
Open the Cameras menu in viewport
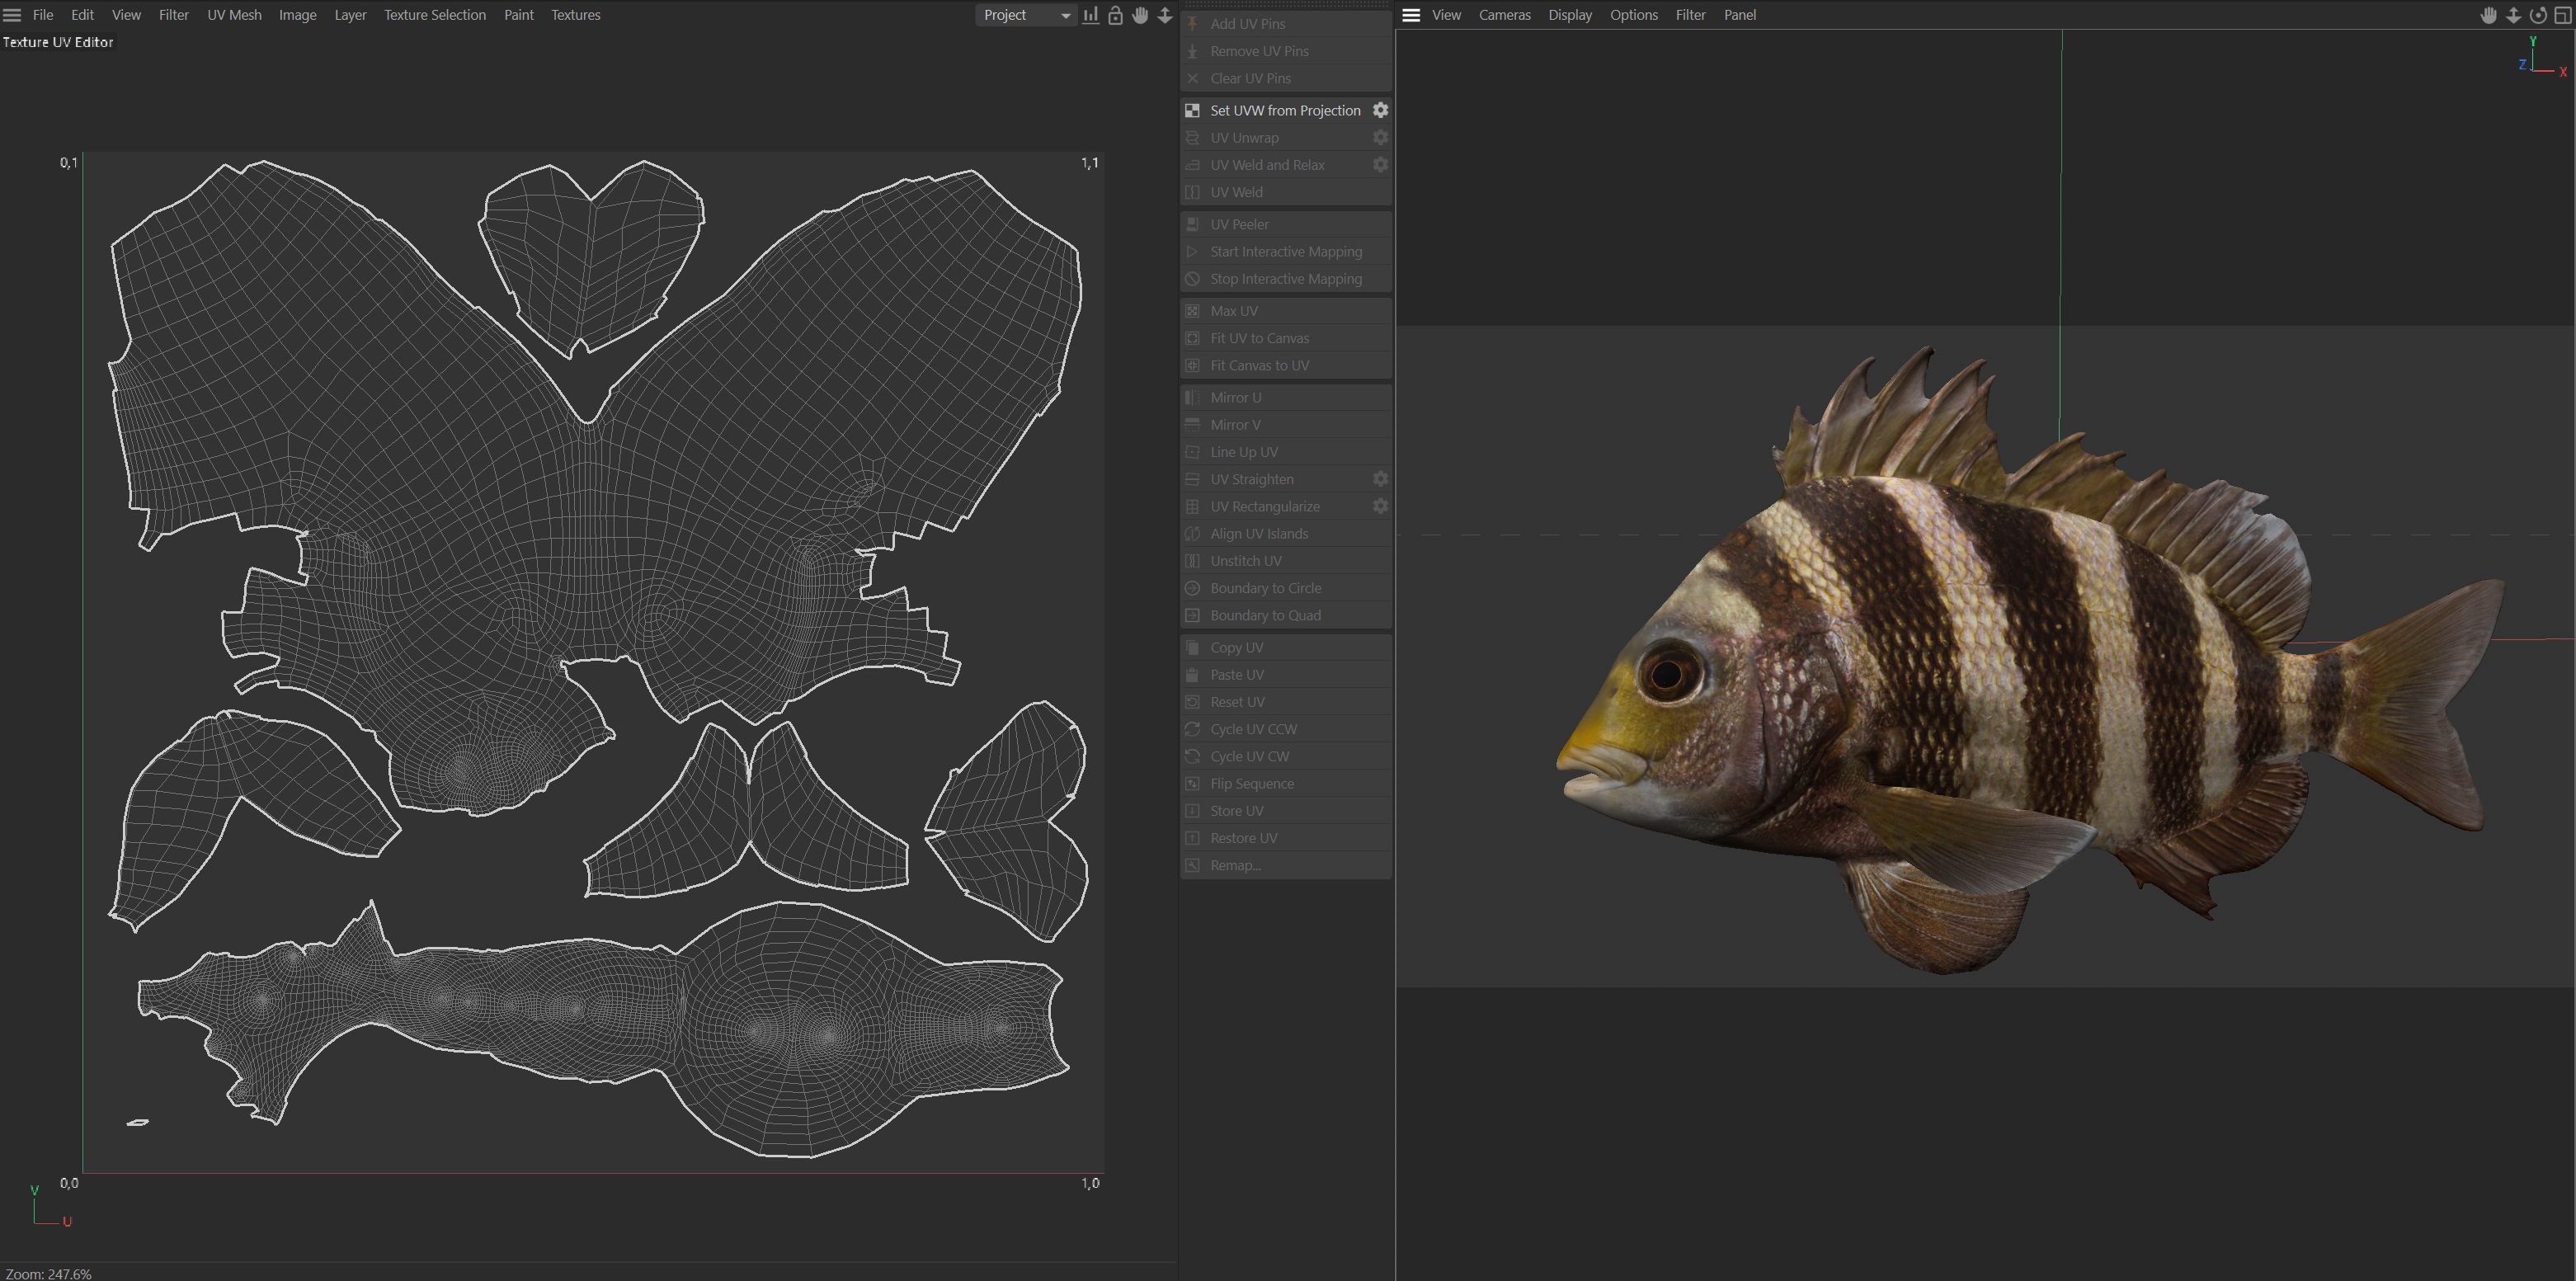click(1504, 15)
